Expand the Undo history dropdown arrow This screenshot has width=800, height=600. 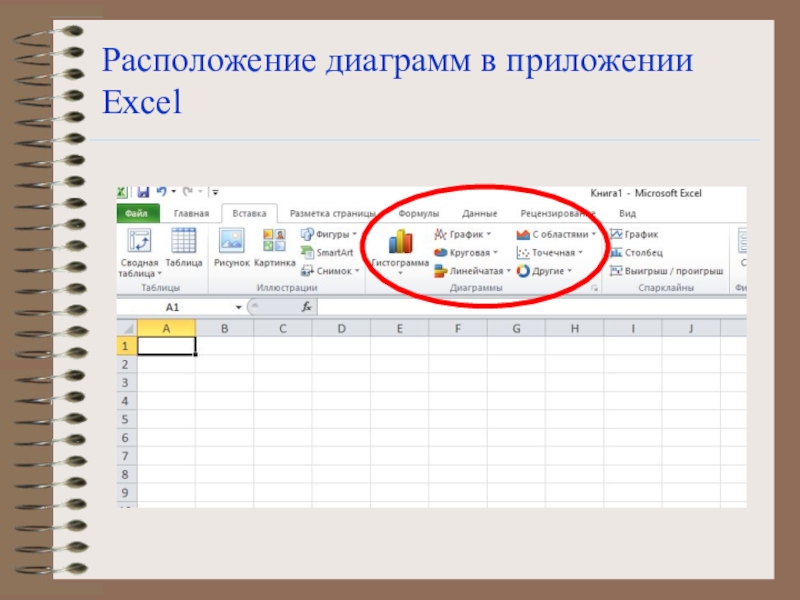[173, 192]
